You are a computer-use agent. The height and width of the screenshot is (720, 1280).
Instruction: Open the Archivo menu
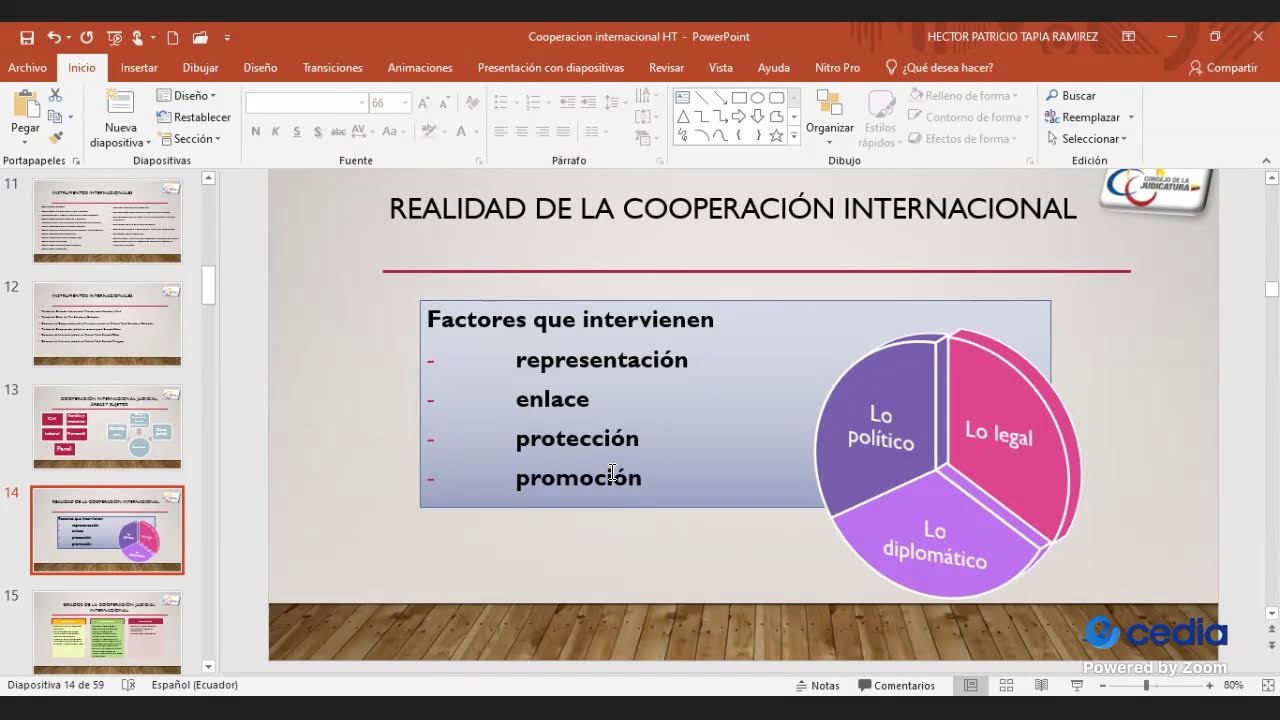27,68
